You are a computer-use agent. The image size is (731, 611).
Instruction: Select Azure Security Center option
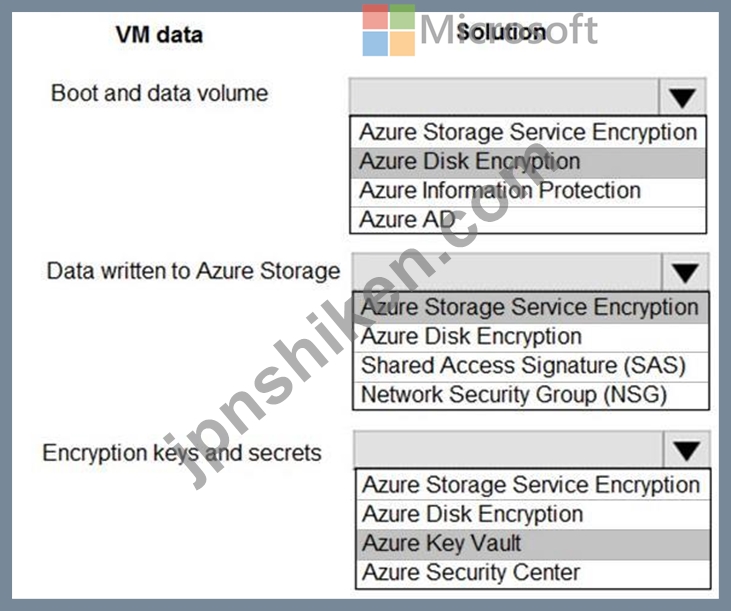533,573
